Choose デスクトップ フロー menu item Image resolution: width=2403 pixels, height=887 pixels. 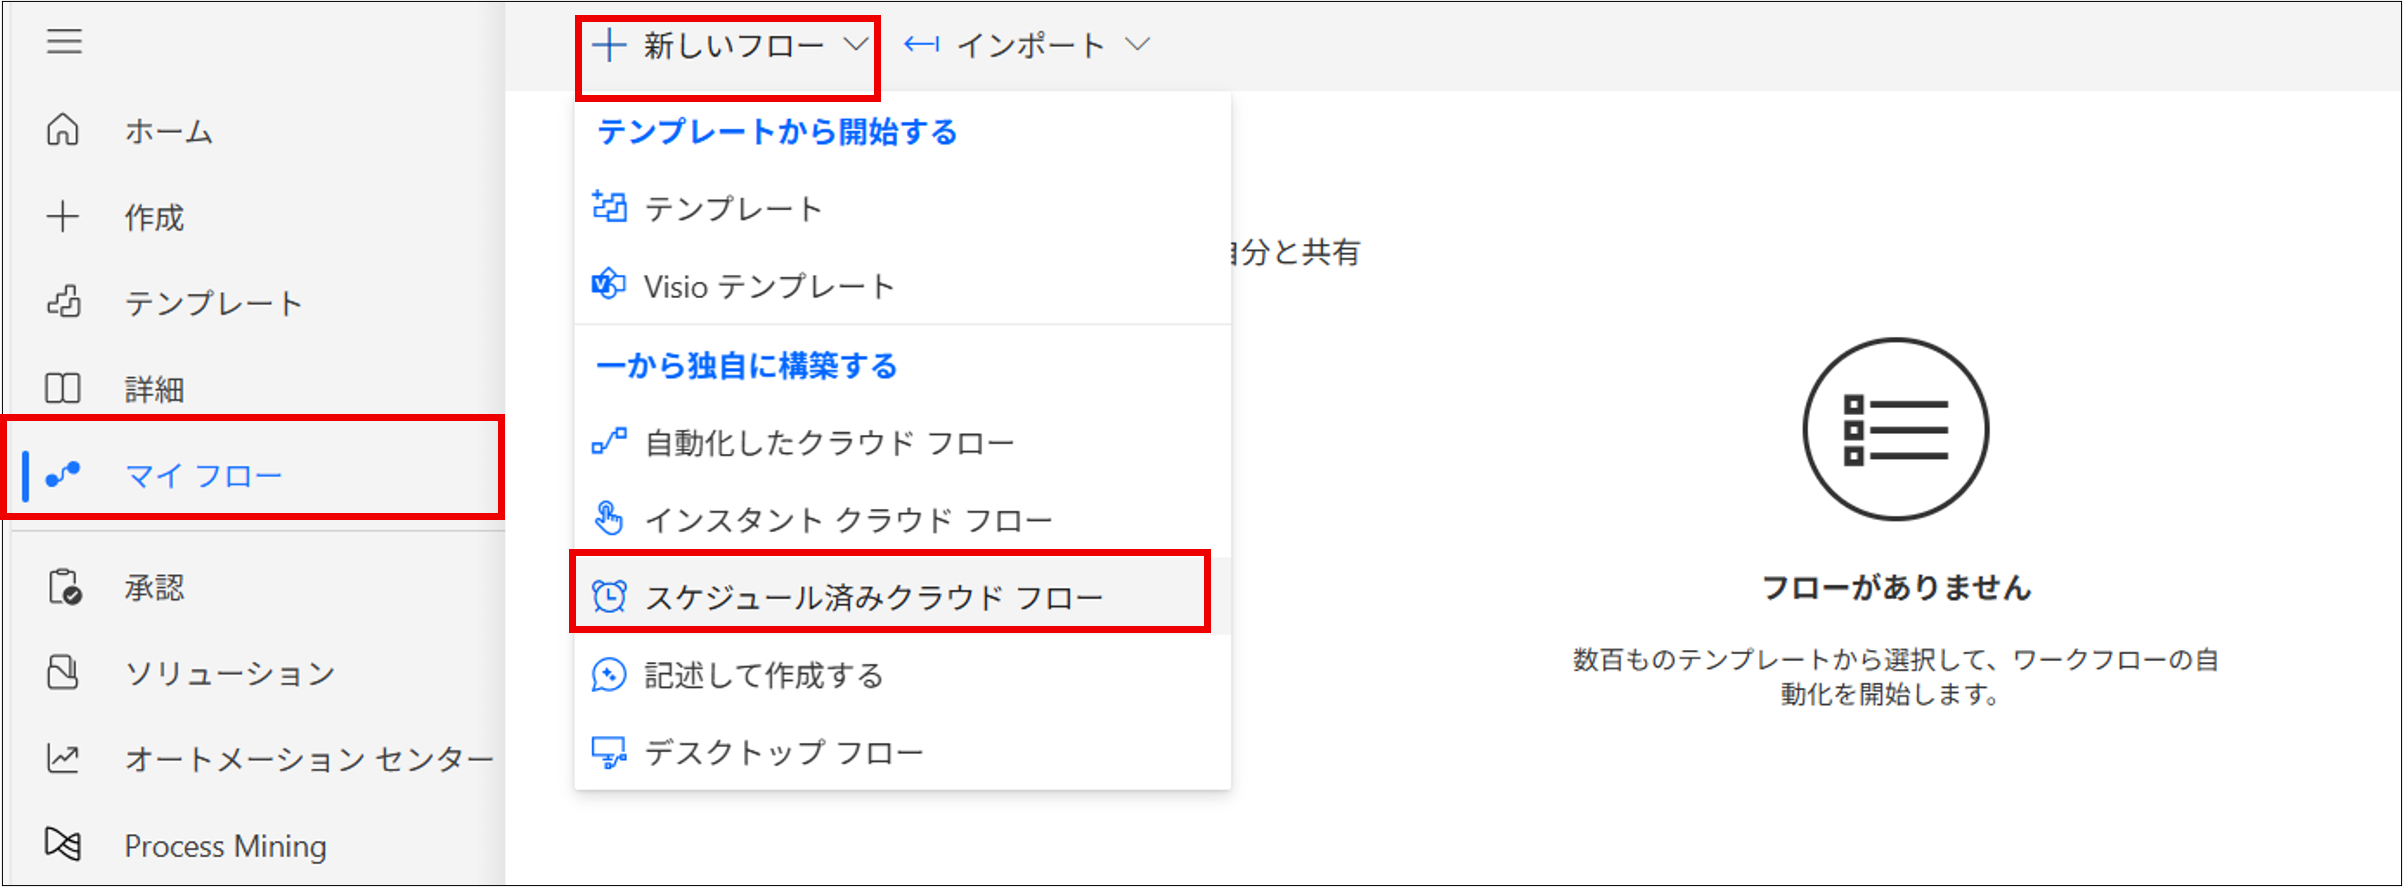(783, 752)
